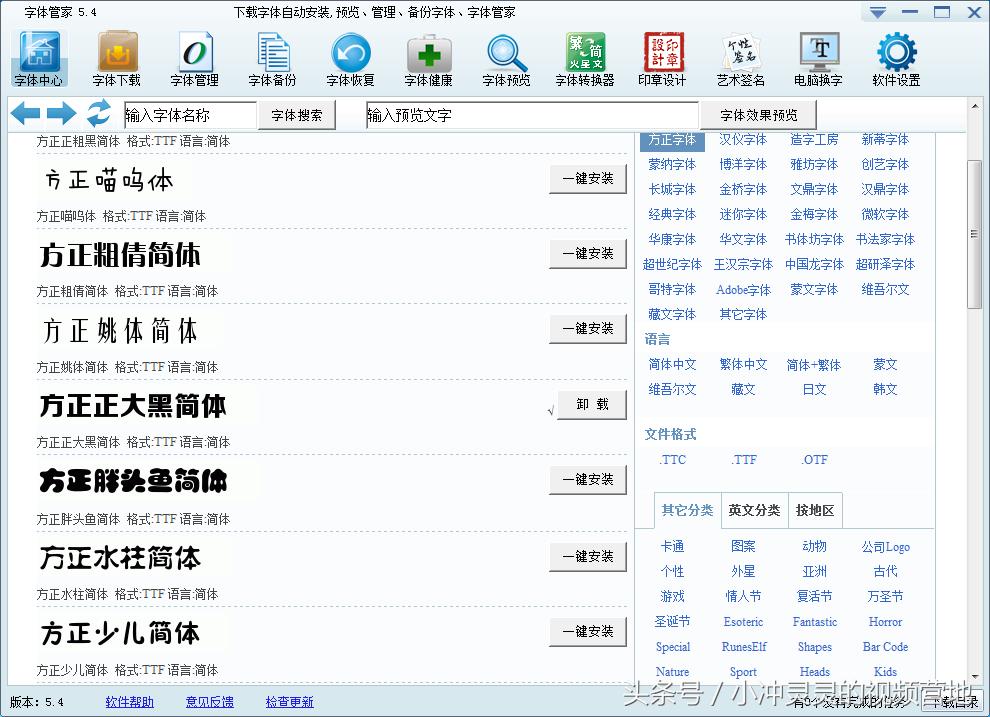Click the 方正喵呜体 font preview image
This screenshot has height=717, width=990.
[107, 180]
